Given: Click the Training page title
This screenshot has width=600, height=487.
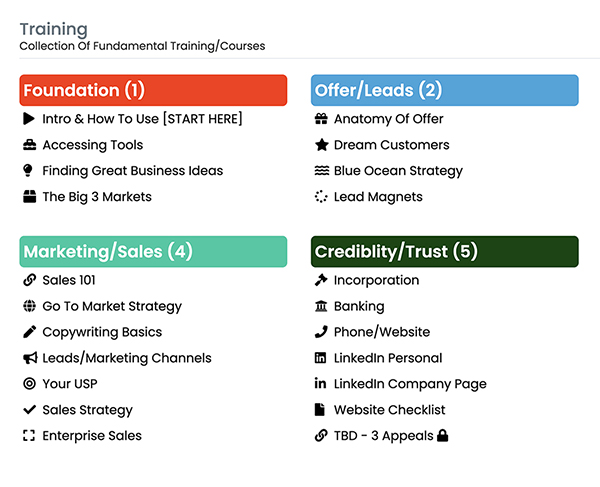Looking at the screenshot, I should [x=54, y=29].
